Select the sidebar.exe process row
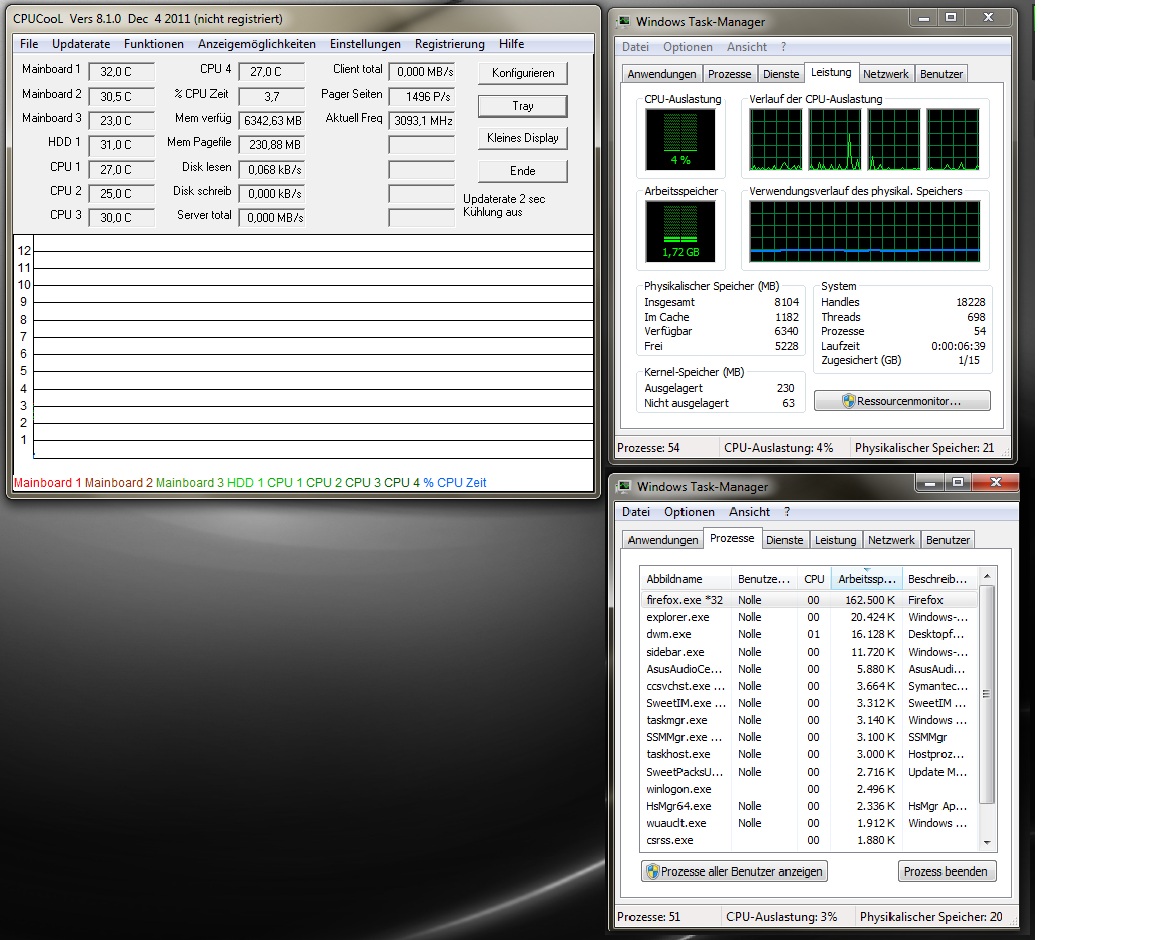Screen dimensions: 1152x940 tap(809, 652)
